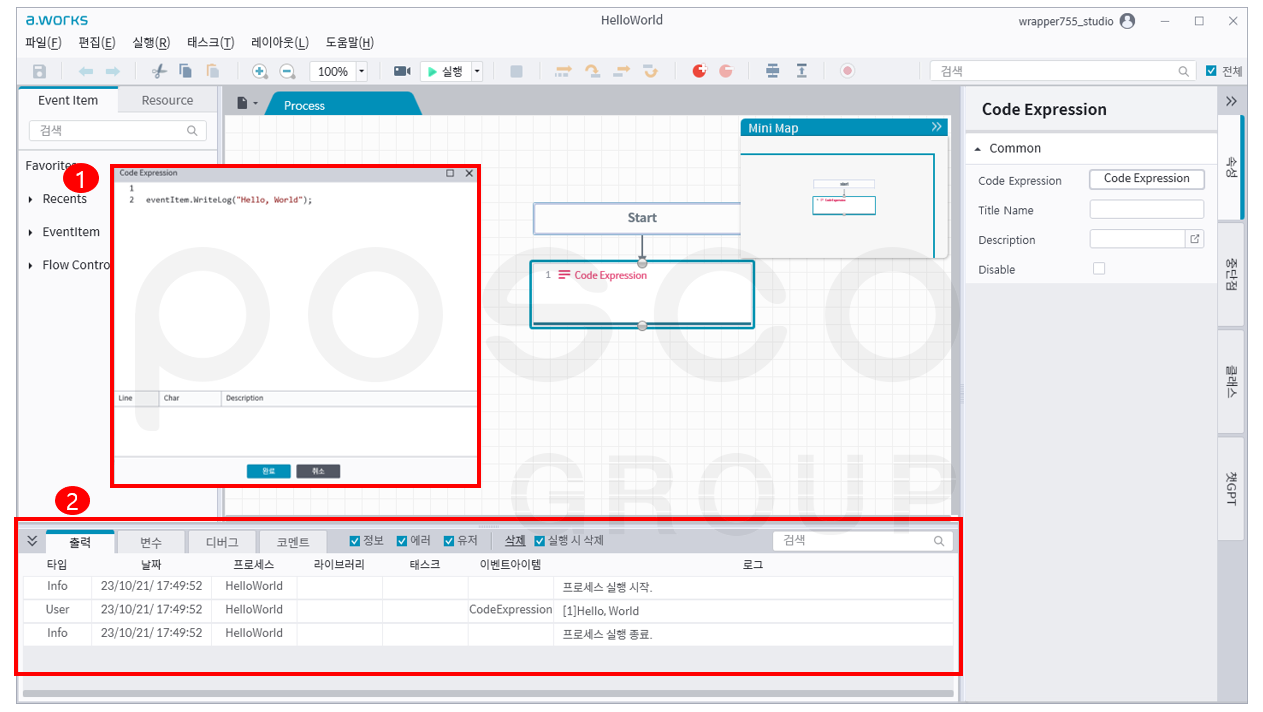The width and height of the screenshot is (1263, 712).
Task: Expand the EventItem tree node
Action: tap(31, 232)
